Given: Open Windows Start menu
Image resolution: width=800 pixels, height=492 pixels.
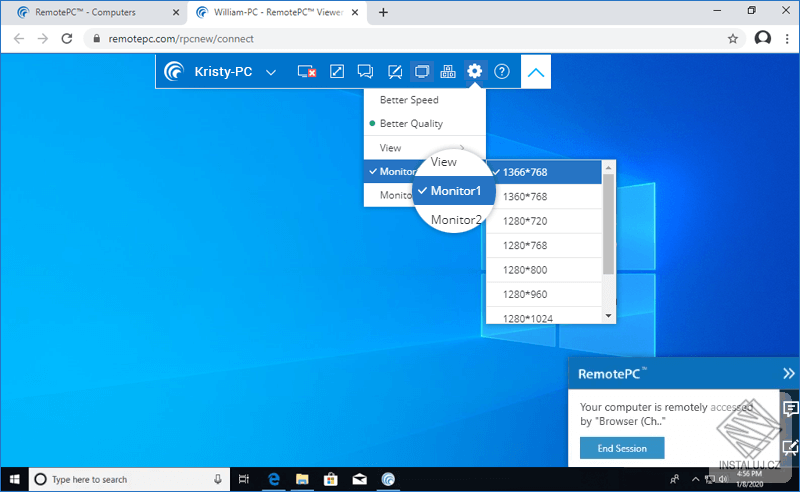Looking at the screenshot, I should 14,479.
